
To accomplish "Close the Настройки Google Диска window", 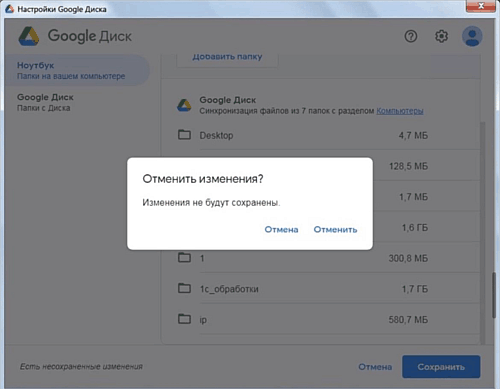I will [481, 6].
